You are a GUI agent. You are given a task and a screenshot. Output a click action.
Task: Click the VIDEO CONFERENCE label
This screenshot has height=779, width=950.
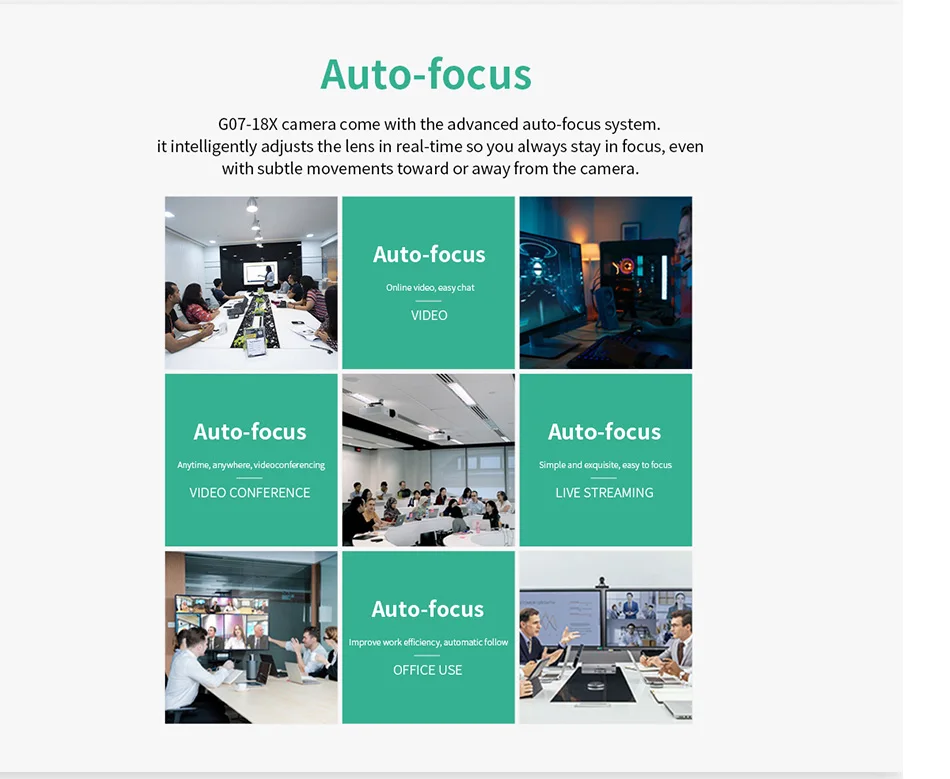[x=250, y=492]
